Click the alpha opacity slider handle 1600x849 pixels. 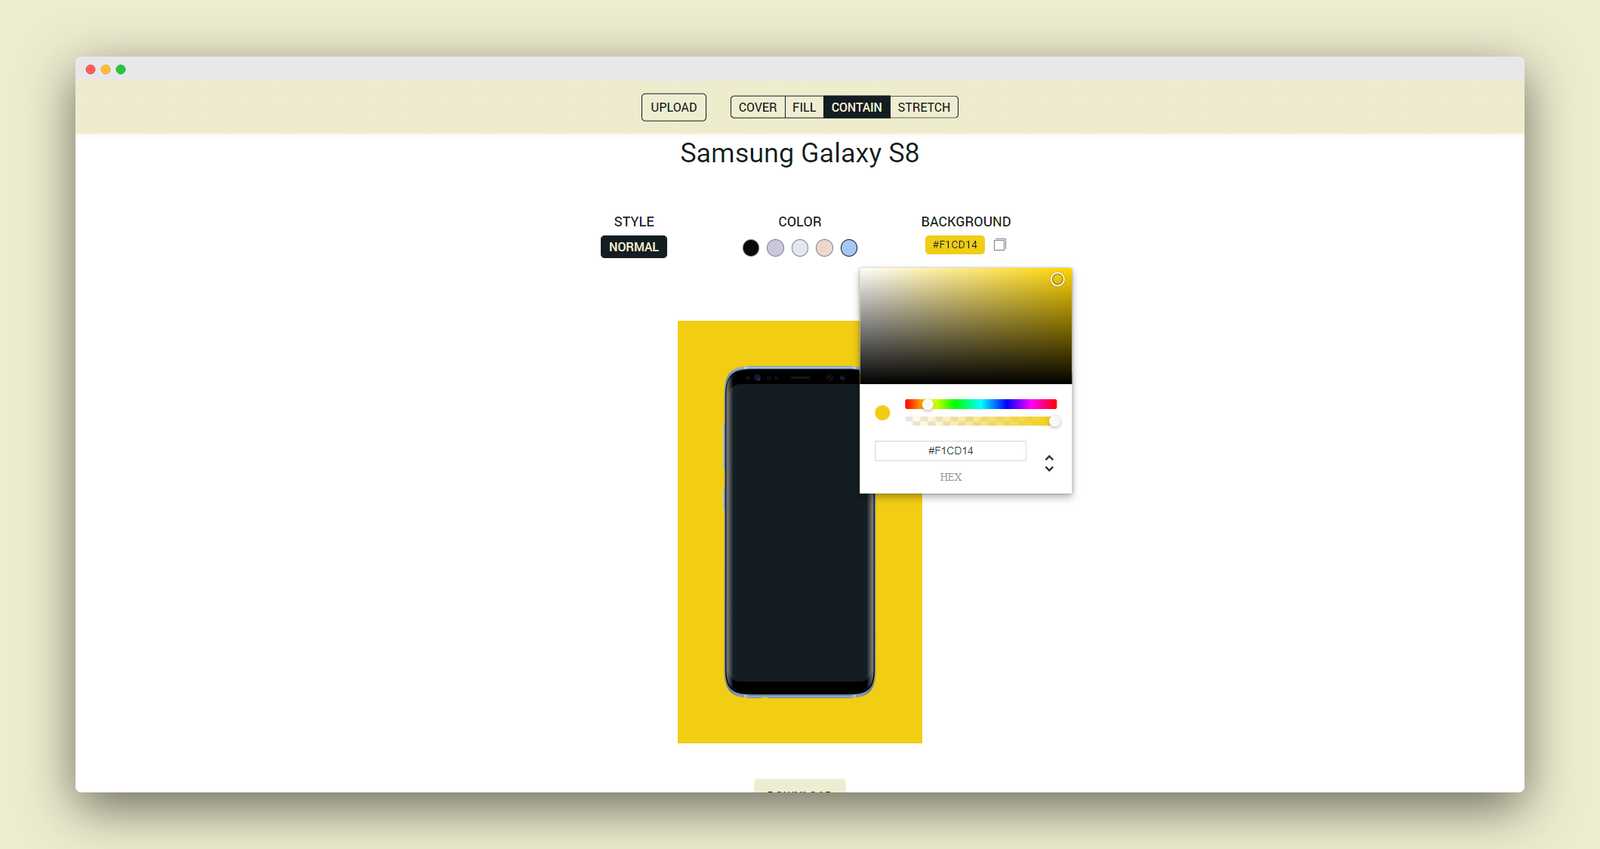point(1054,421)
